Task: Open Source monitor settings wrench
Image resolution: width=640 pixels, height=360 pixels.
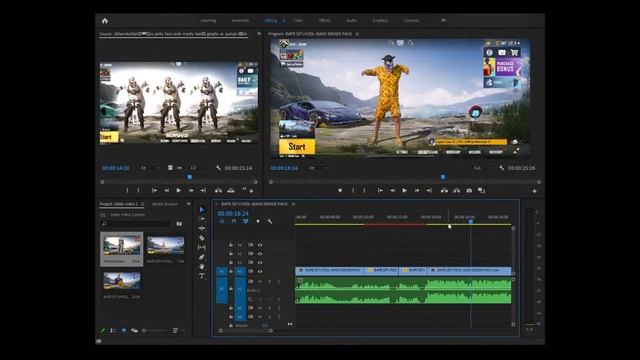Action: 219,168
